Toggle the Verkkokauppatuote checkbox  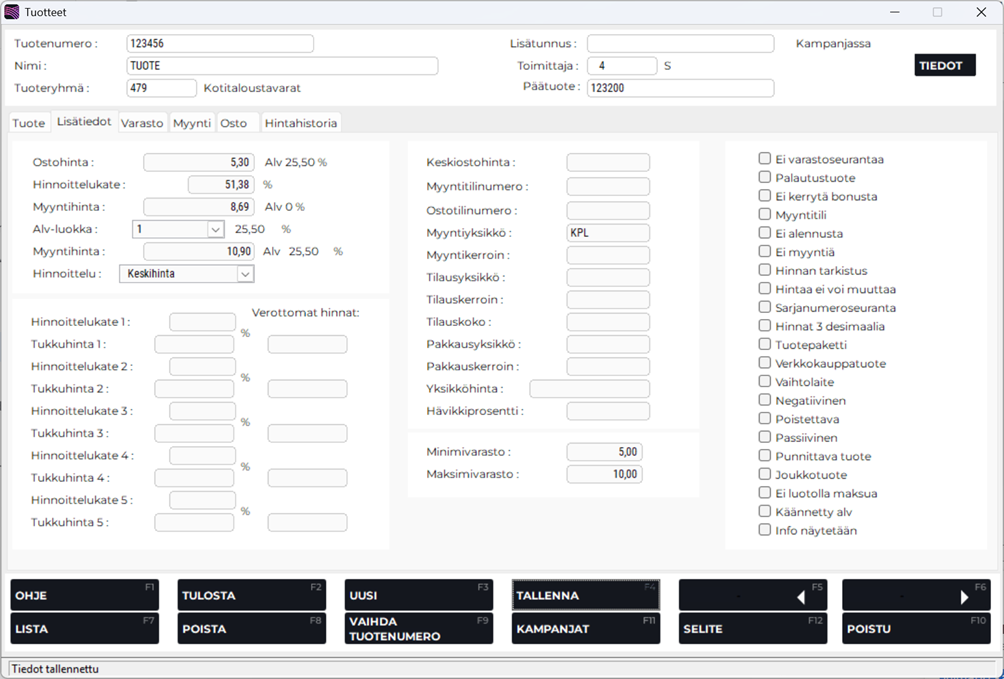[x=765, y=364]
